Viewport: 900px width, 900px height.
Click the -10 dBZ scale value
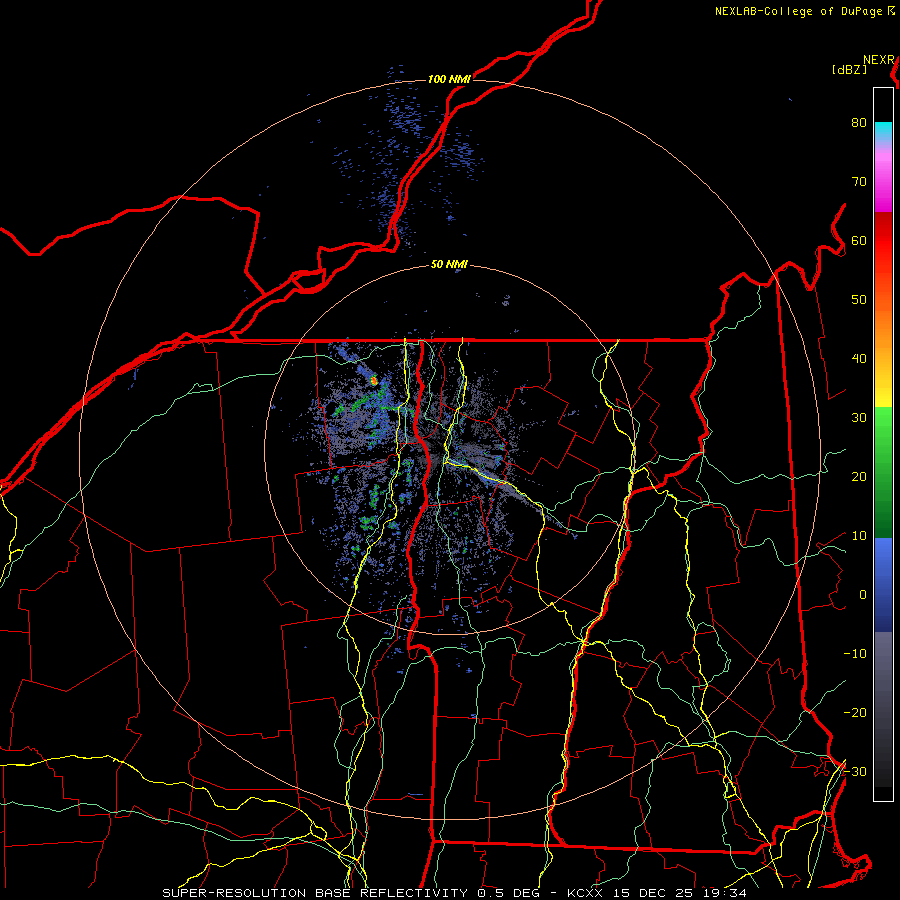click(x=855, y=654)
